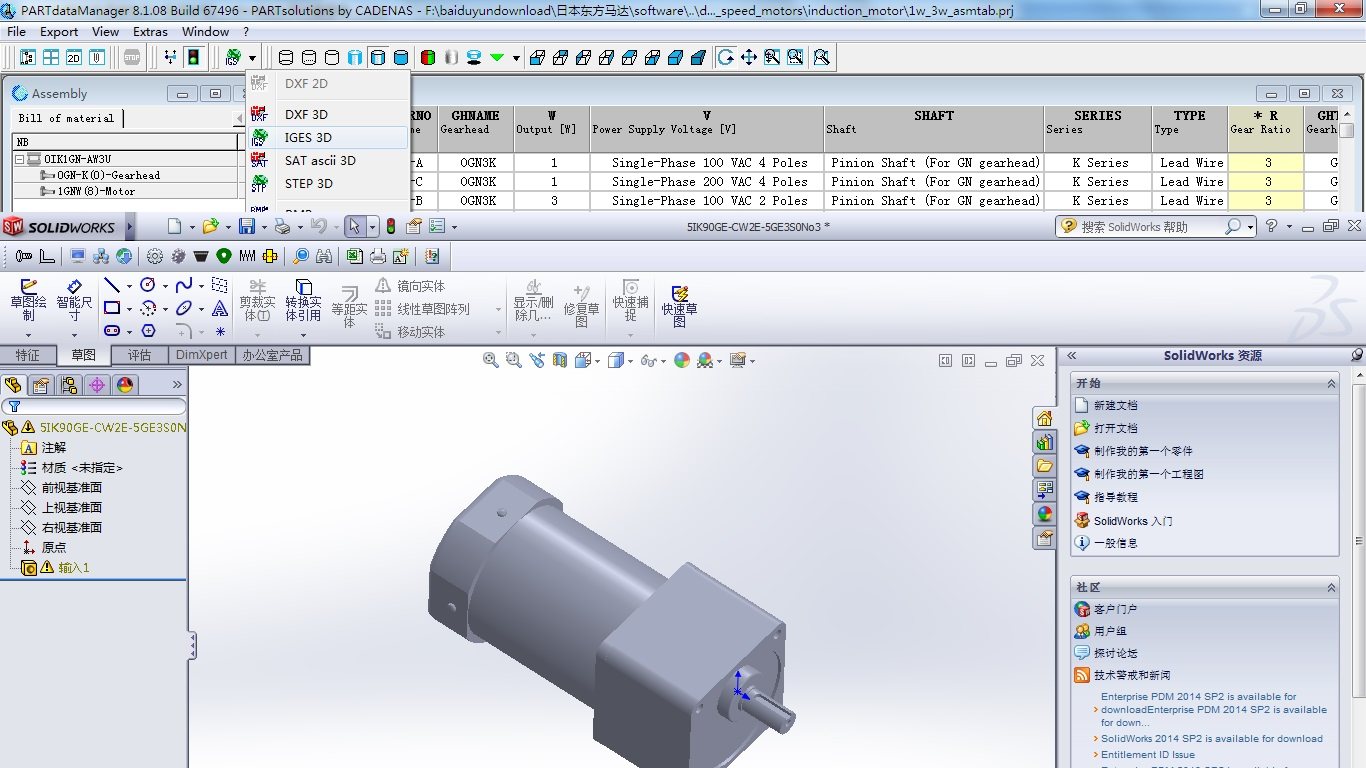Click the Entitlement ID Issue news link
The width and height of the screenshot is (1366, 768).
(1148, 755)
